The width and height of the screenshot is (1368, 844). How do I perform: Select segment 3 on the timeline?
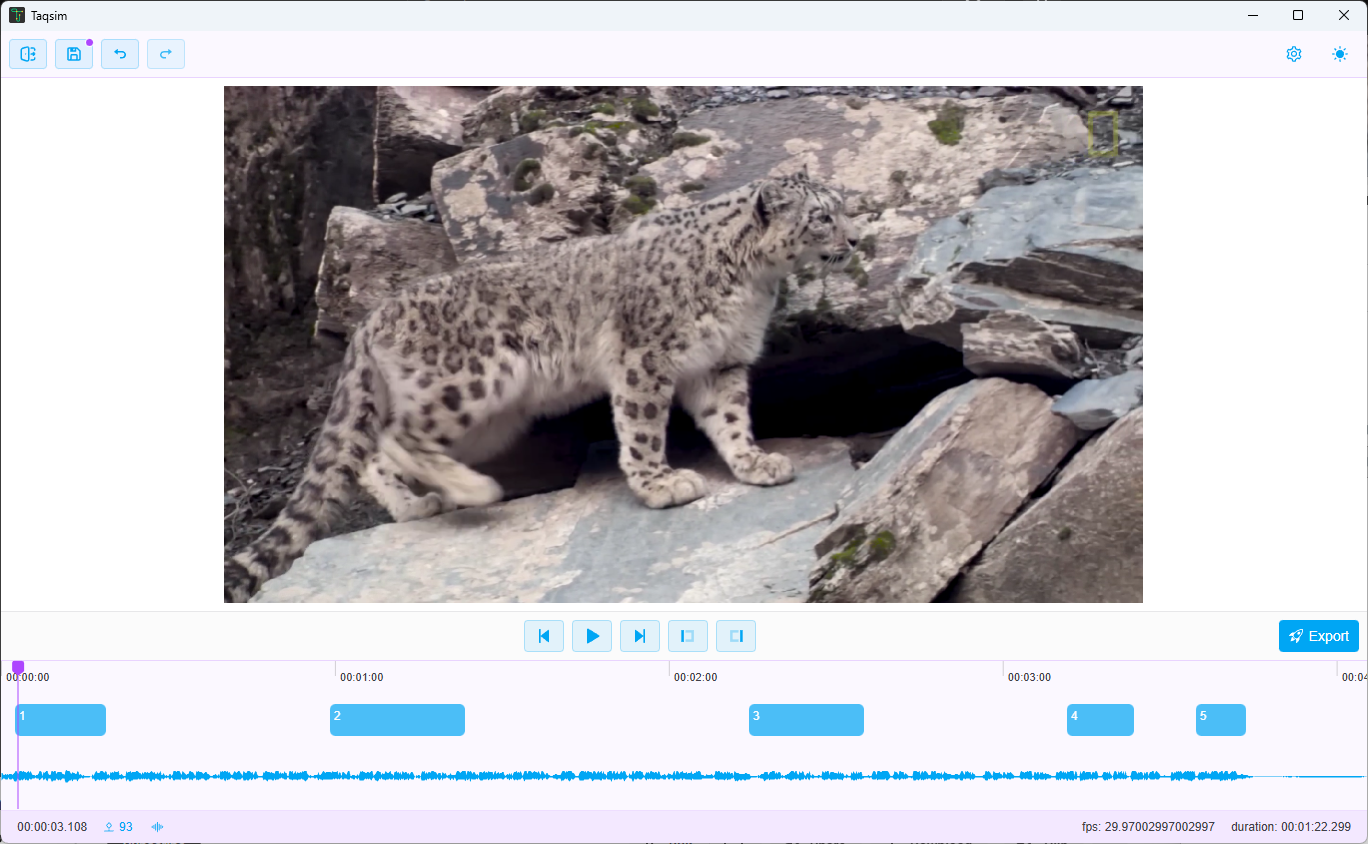point(806,720)
